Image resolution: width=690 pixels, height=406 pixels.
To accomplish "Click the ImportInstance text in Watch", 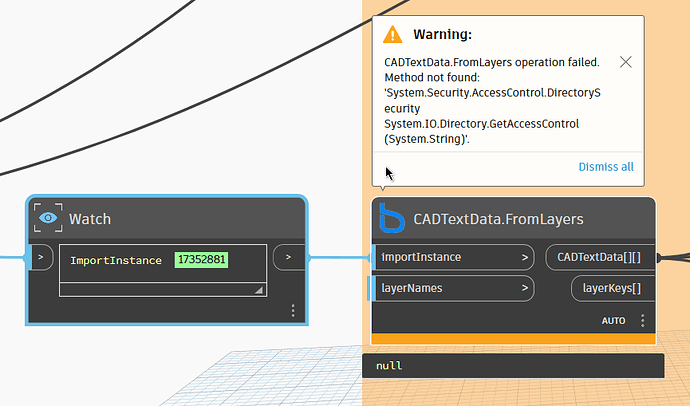I will click(116, 260).
